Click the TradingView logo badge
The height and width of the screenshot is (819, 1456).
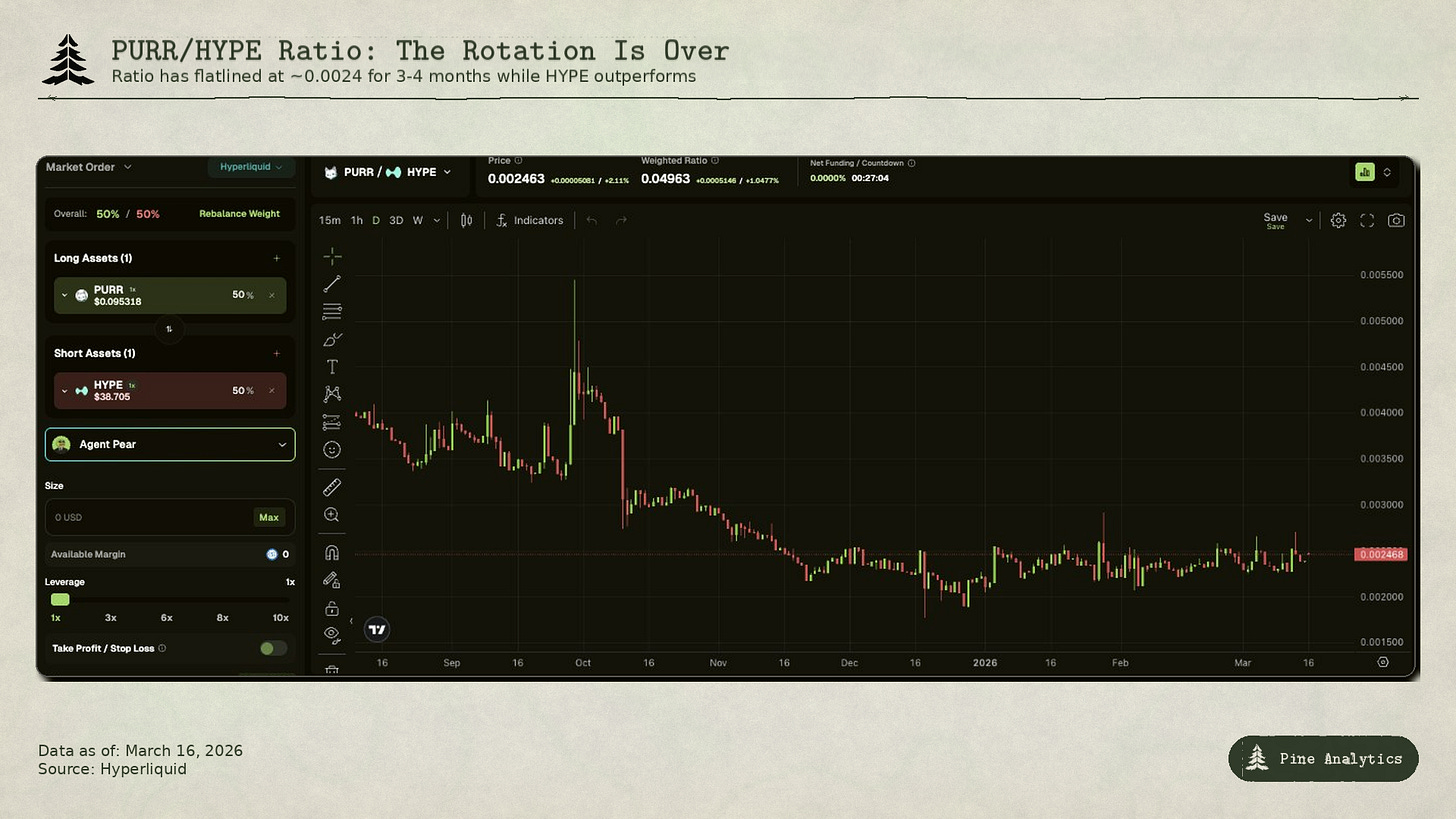(x=377, y=629)
